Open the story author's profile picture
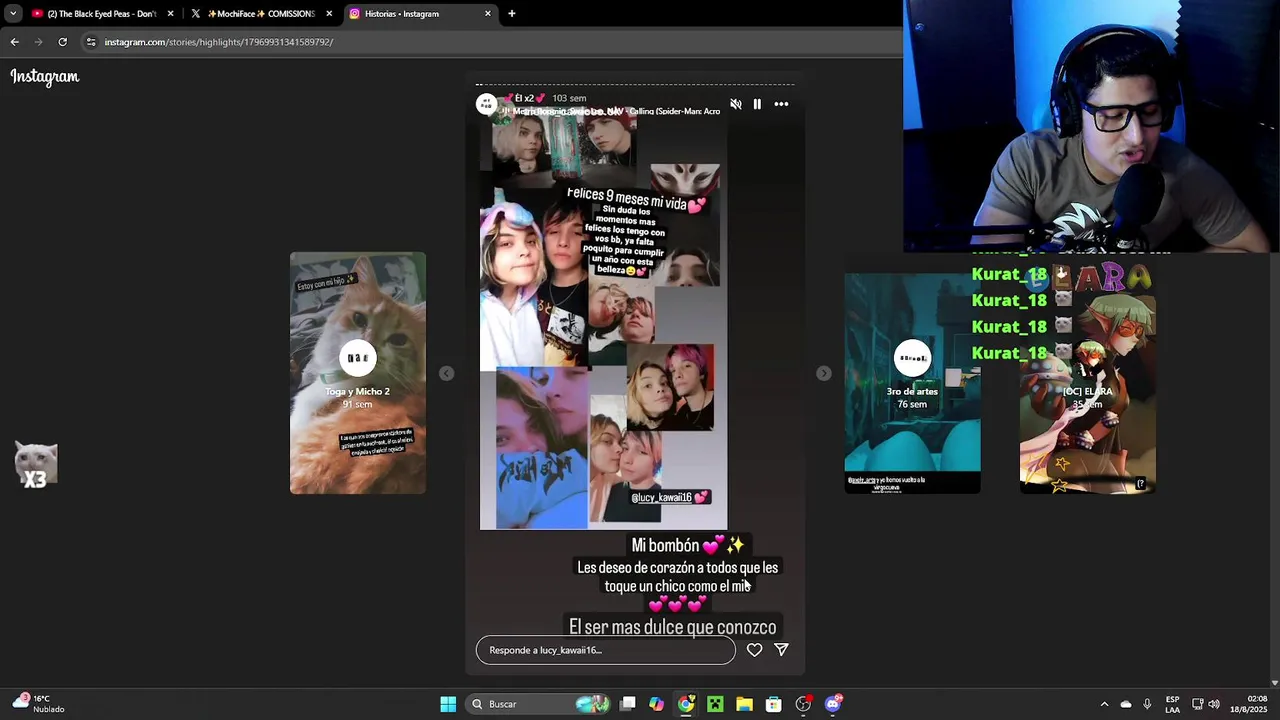 coord(487,104)
